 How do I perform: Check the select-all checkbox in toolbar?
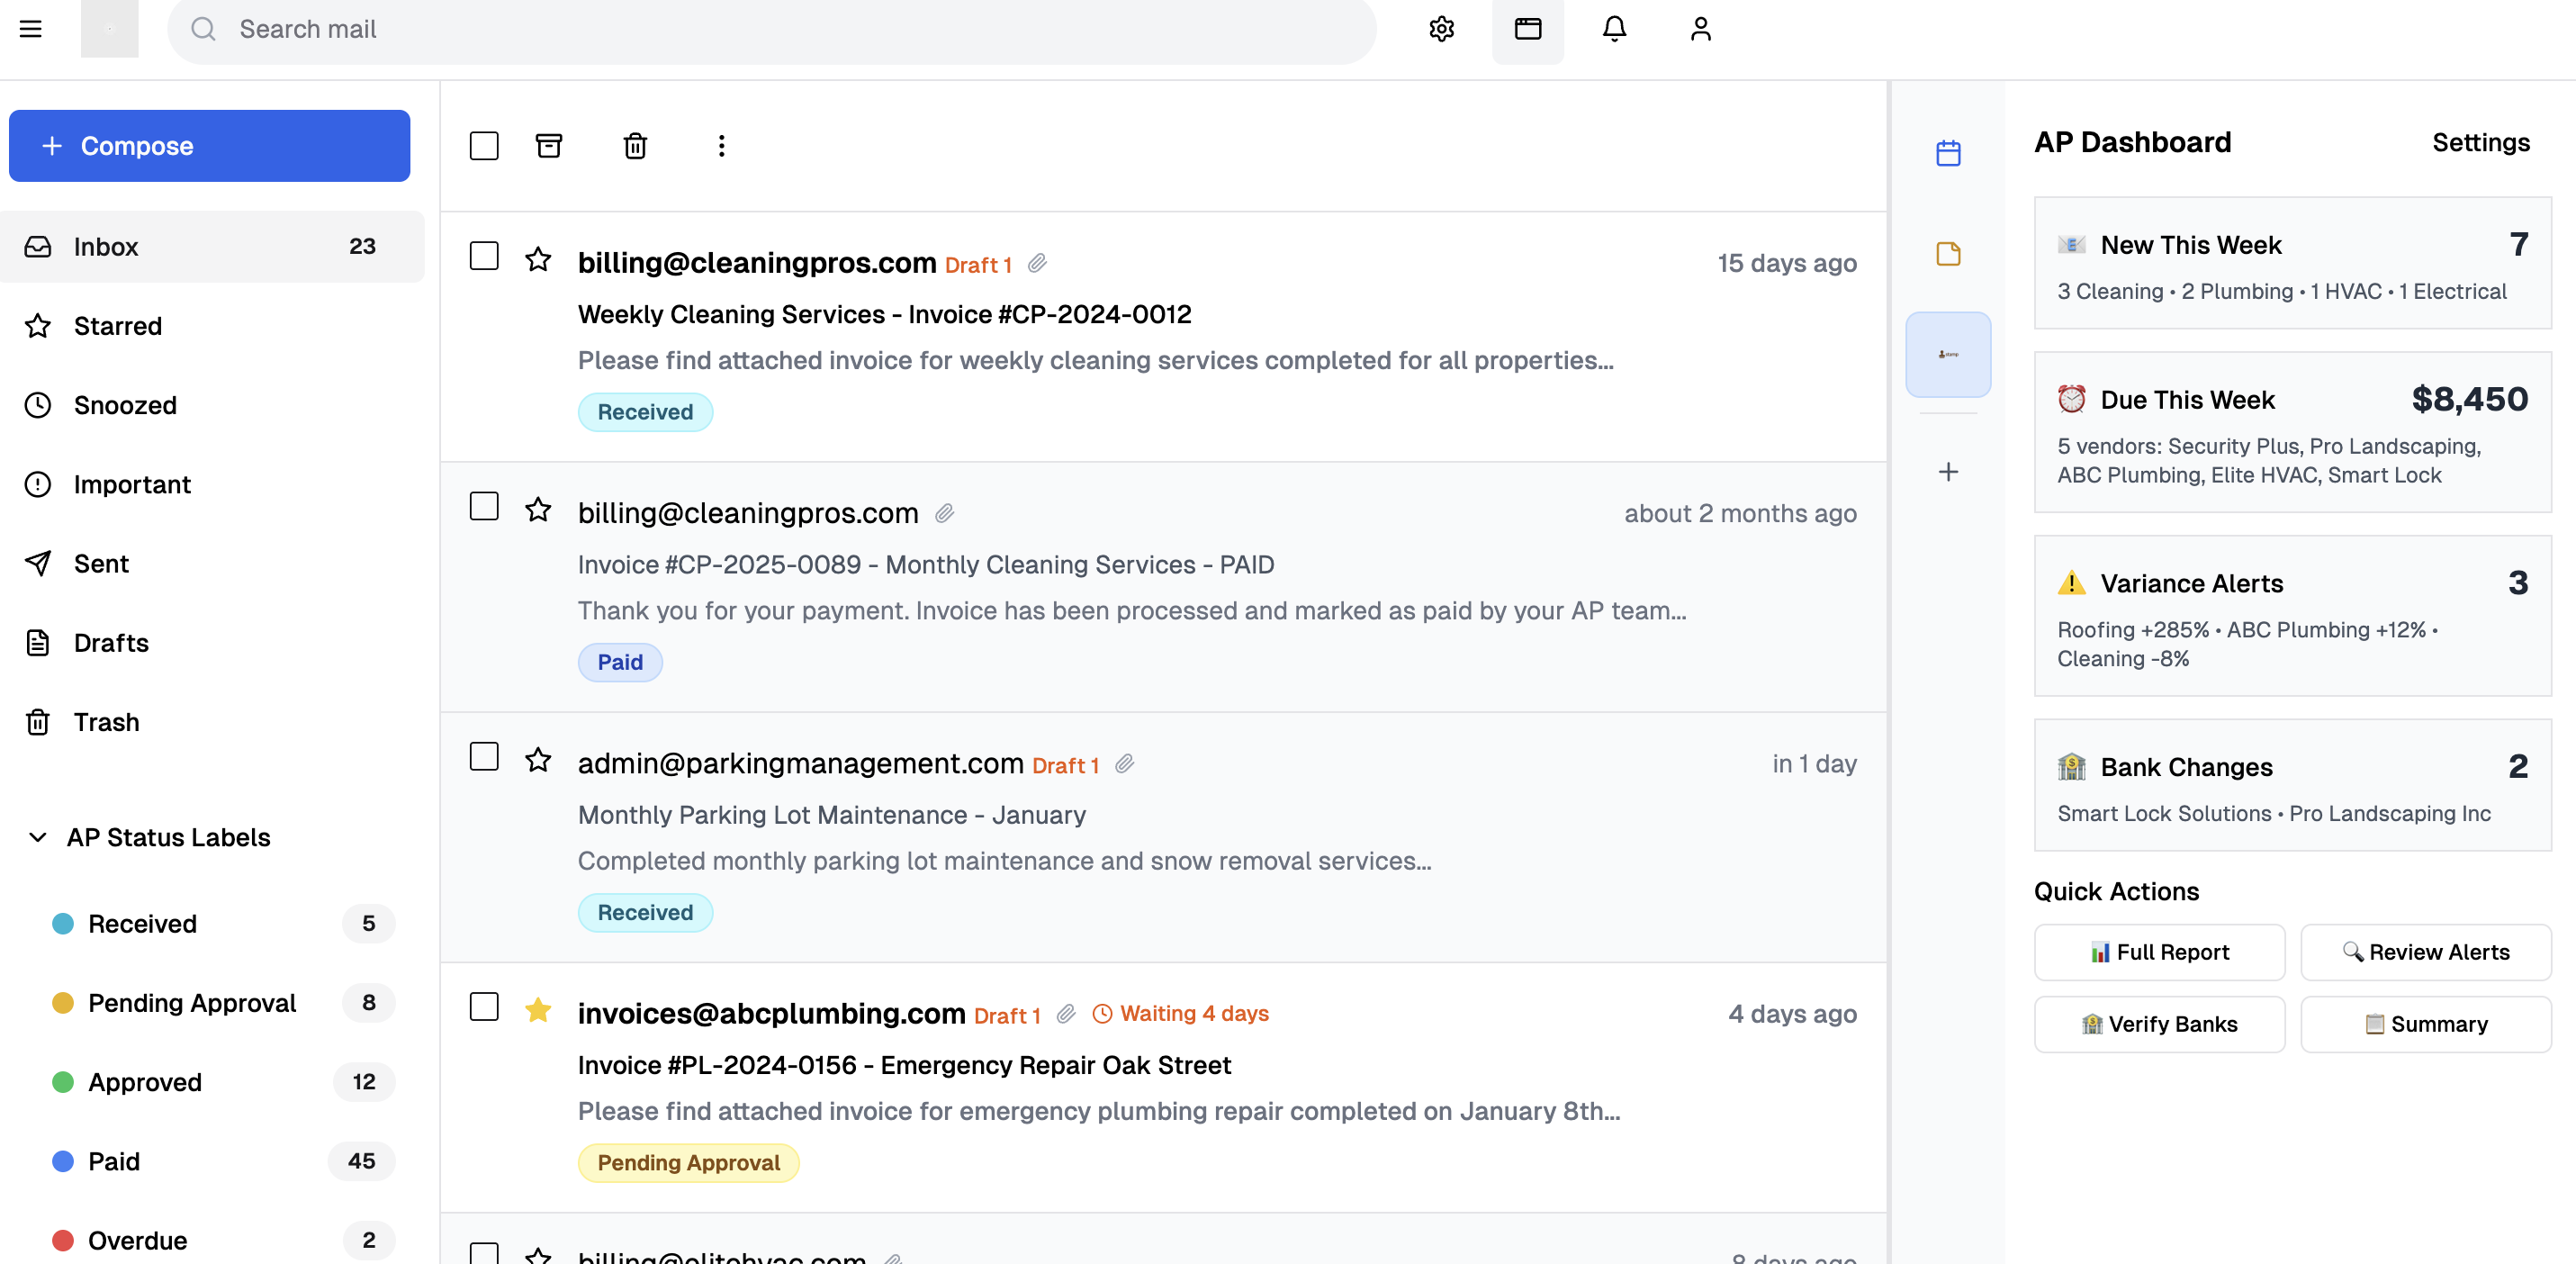pyautogui.click(x=484, y=146)
